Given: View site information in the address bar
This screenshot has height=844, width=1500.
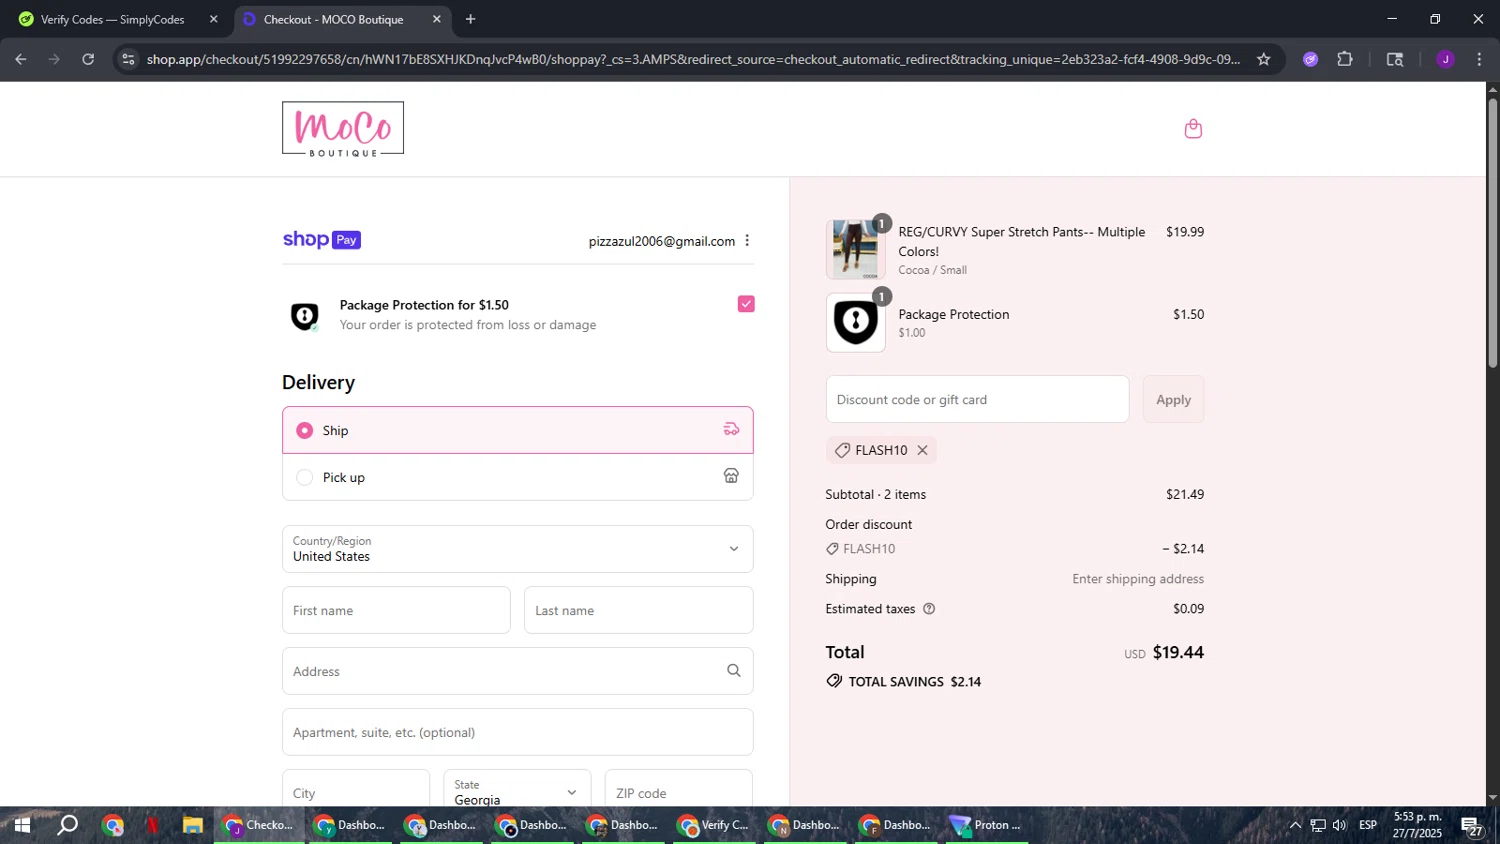Looking at the screenshot, I should (x=128, y=59).
